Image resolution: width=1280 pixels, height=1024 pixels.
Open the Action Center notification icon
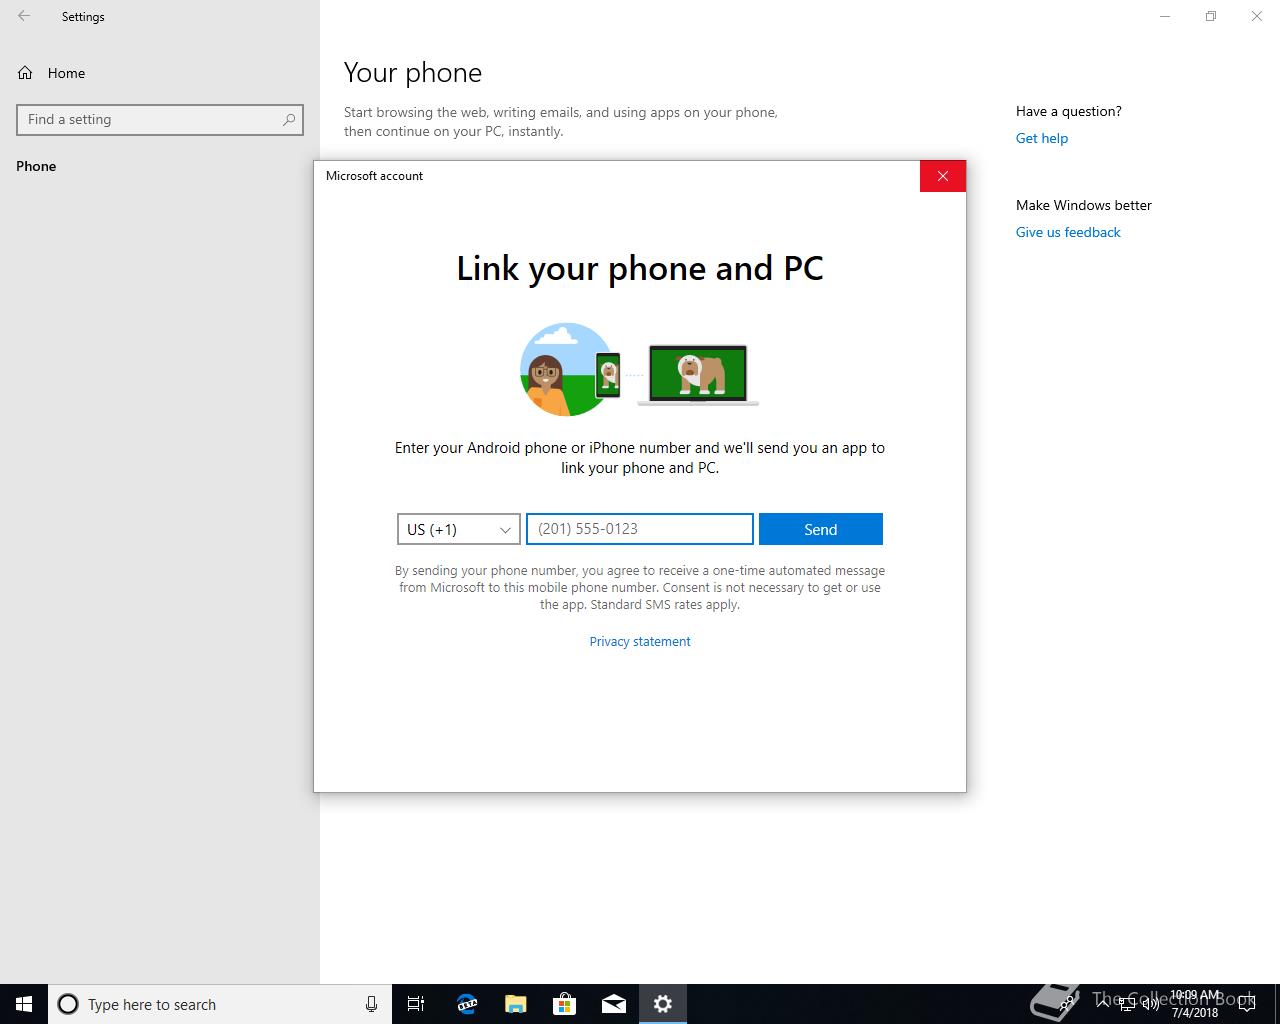tap(1246, 1005)
